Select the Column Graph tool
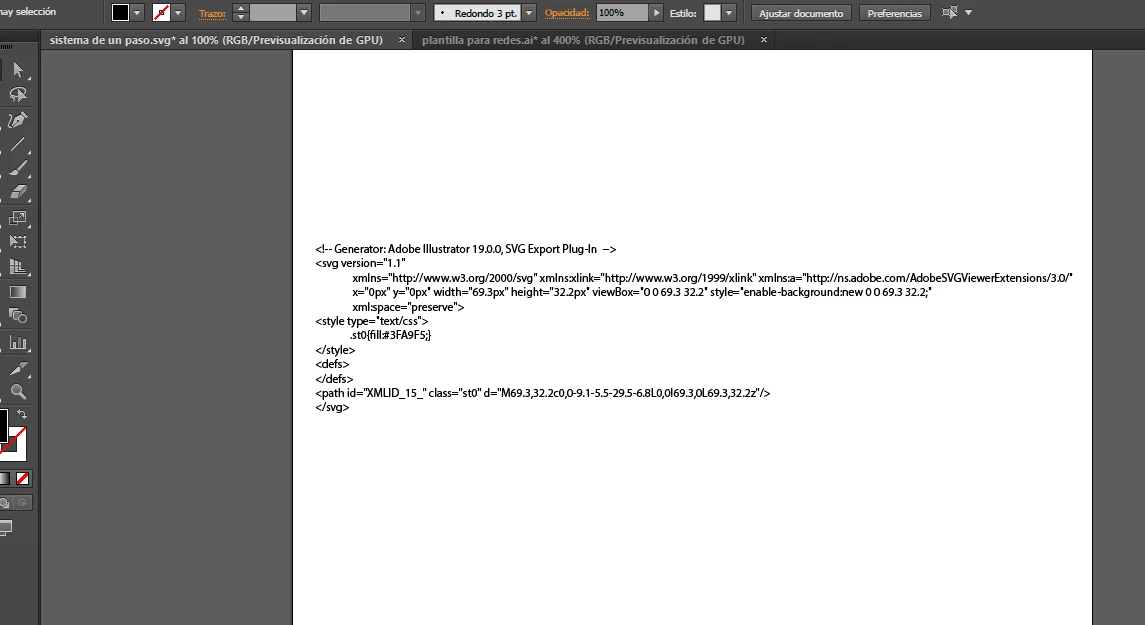The image size is (1145, 625). point(18,342)
